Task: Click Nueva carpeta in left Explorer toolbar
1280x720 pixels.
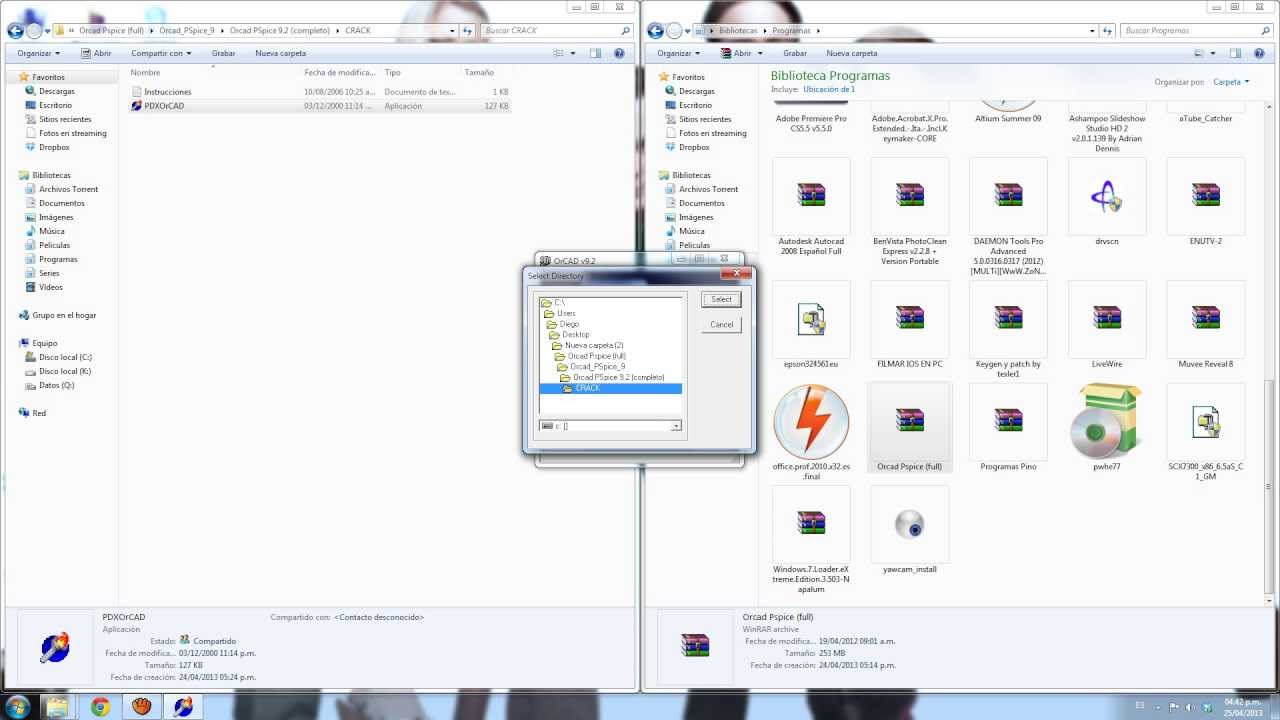Action: tap(280, 53)
